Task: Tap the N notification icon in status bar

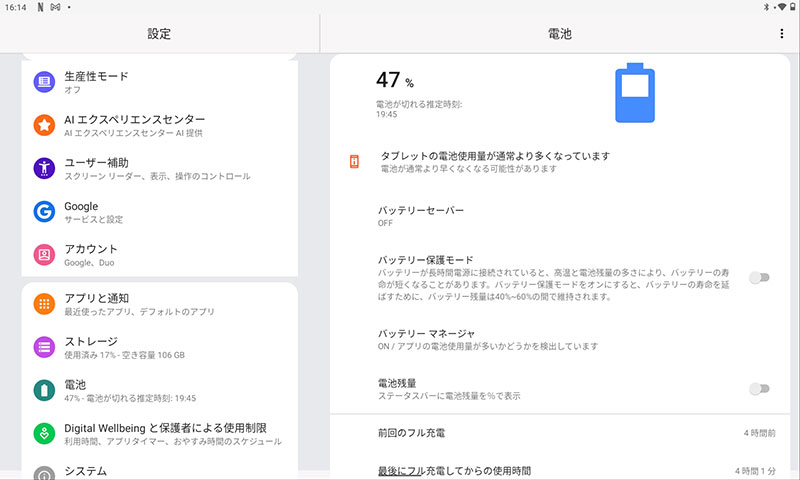Action: pos(40,7)
